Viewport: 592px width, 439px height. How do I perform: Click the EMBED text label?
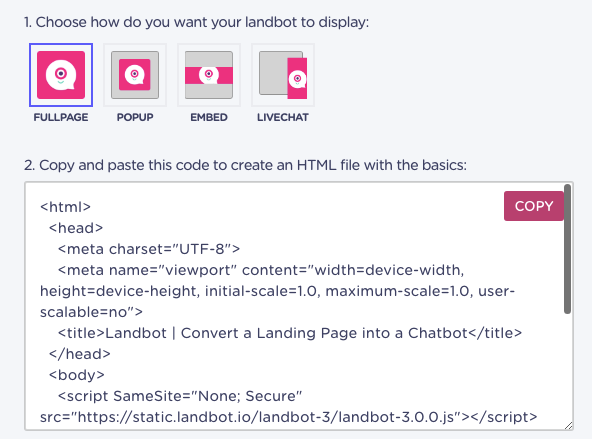tap(209, 117)
